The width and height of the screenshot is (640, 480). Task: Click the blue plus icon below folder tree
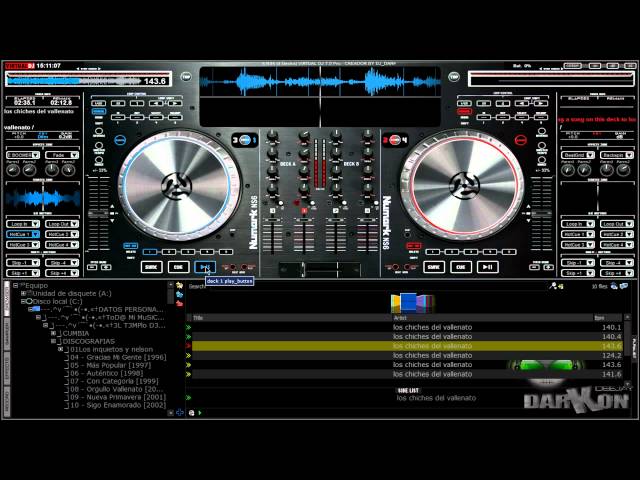pos(180,413)
